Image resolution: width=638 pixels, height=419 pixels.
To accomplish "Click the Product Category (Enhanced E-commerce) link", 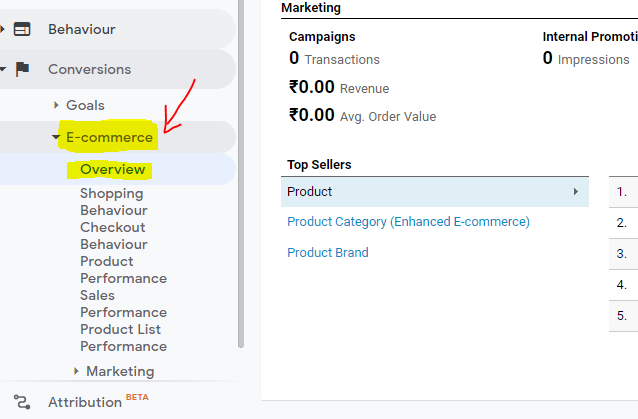I will pyautogui.click(x=408, y=222).
